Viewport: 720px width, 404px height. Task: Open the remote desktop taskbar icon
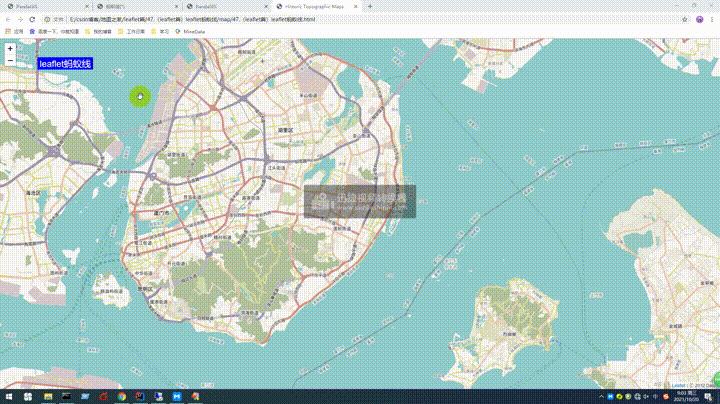(158, 397)
